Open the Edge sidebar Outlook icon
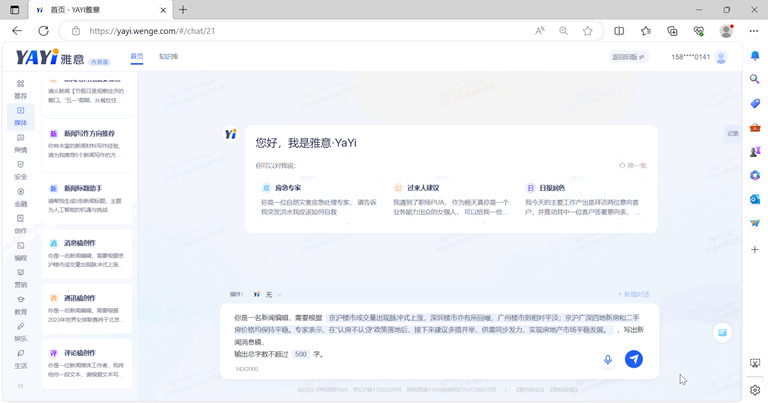Screen dimensions: 768x403 point(755,199)
